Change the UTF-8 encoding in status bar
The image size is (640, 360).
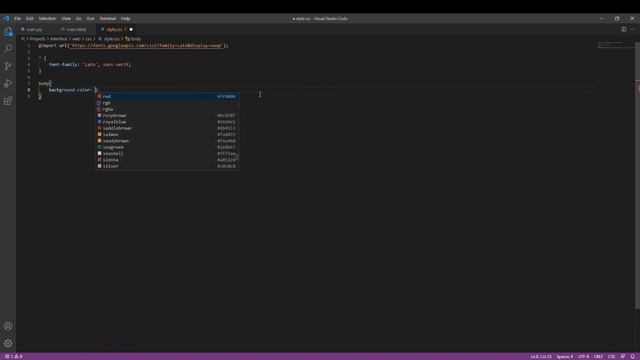(x=584, y=356)
